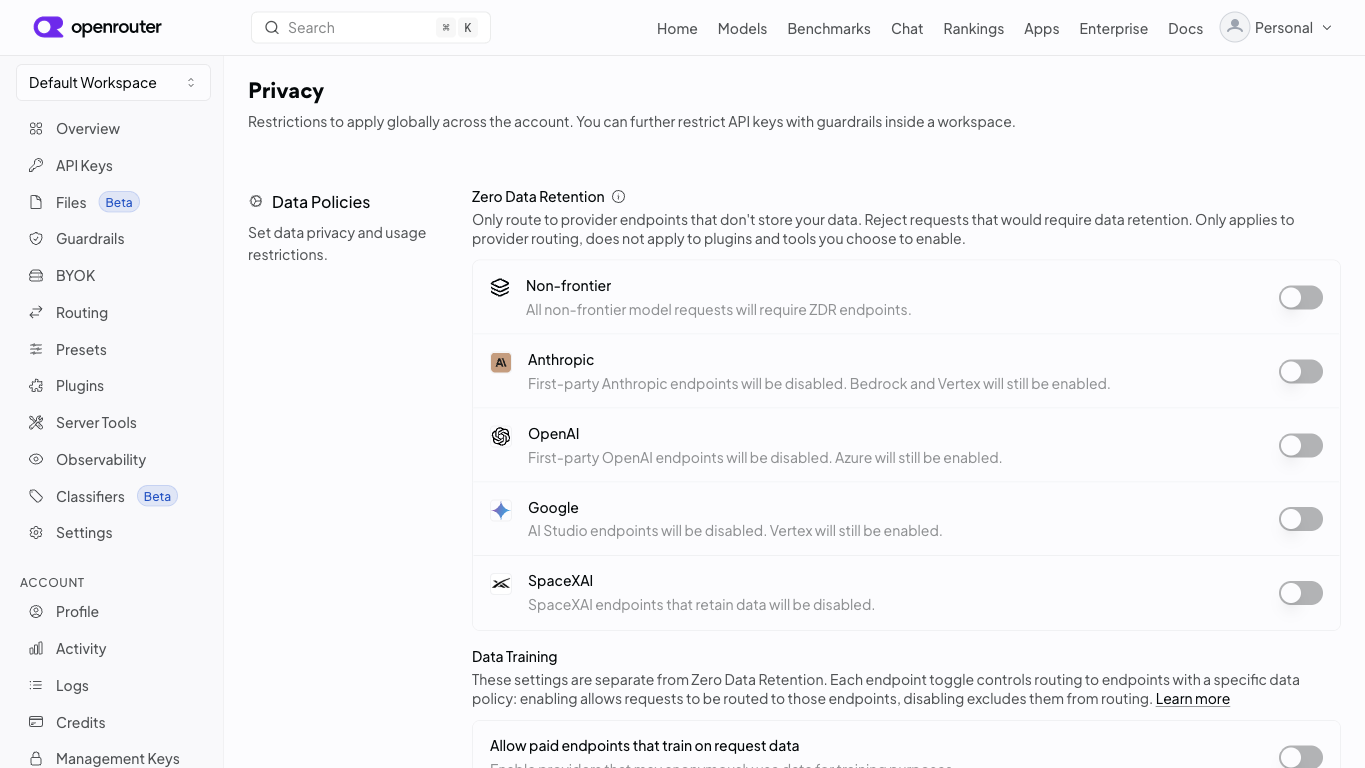Click the Profile person icon
This screenshot has height=768, width=1365.
(36, 612)
